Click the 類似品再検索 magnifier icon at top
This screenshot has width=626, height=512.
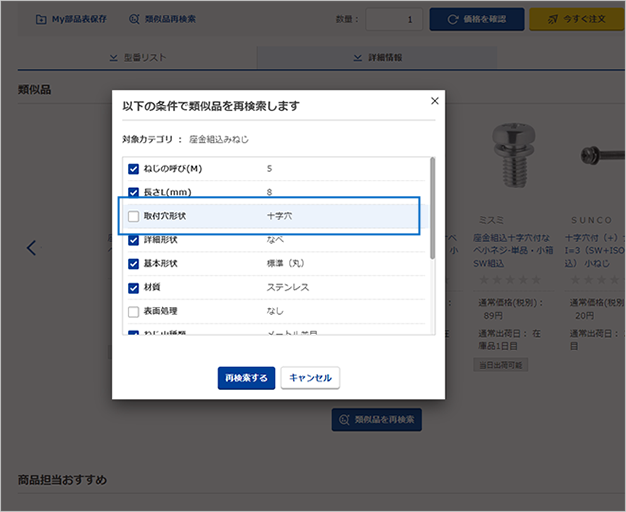134,19
